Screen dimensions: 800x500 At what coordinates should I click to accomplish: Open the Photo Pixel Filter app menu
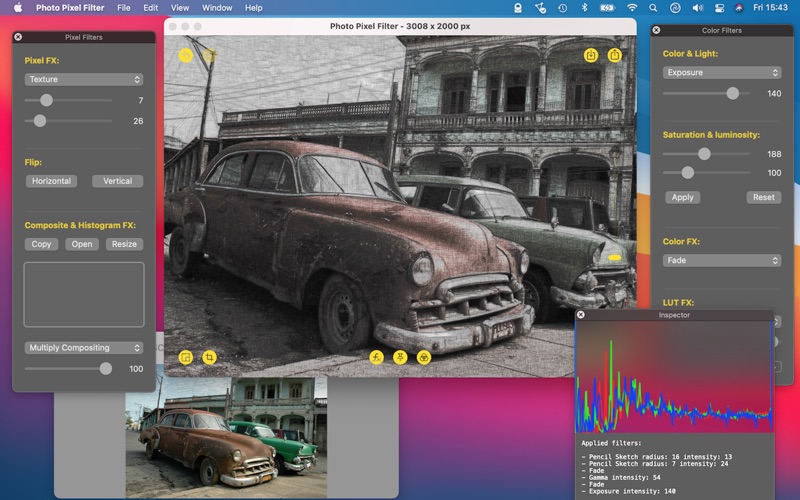click(x=70, y=8)
